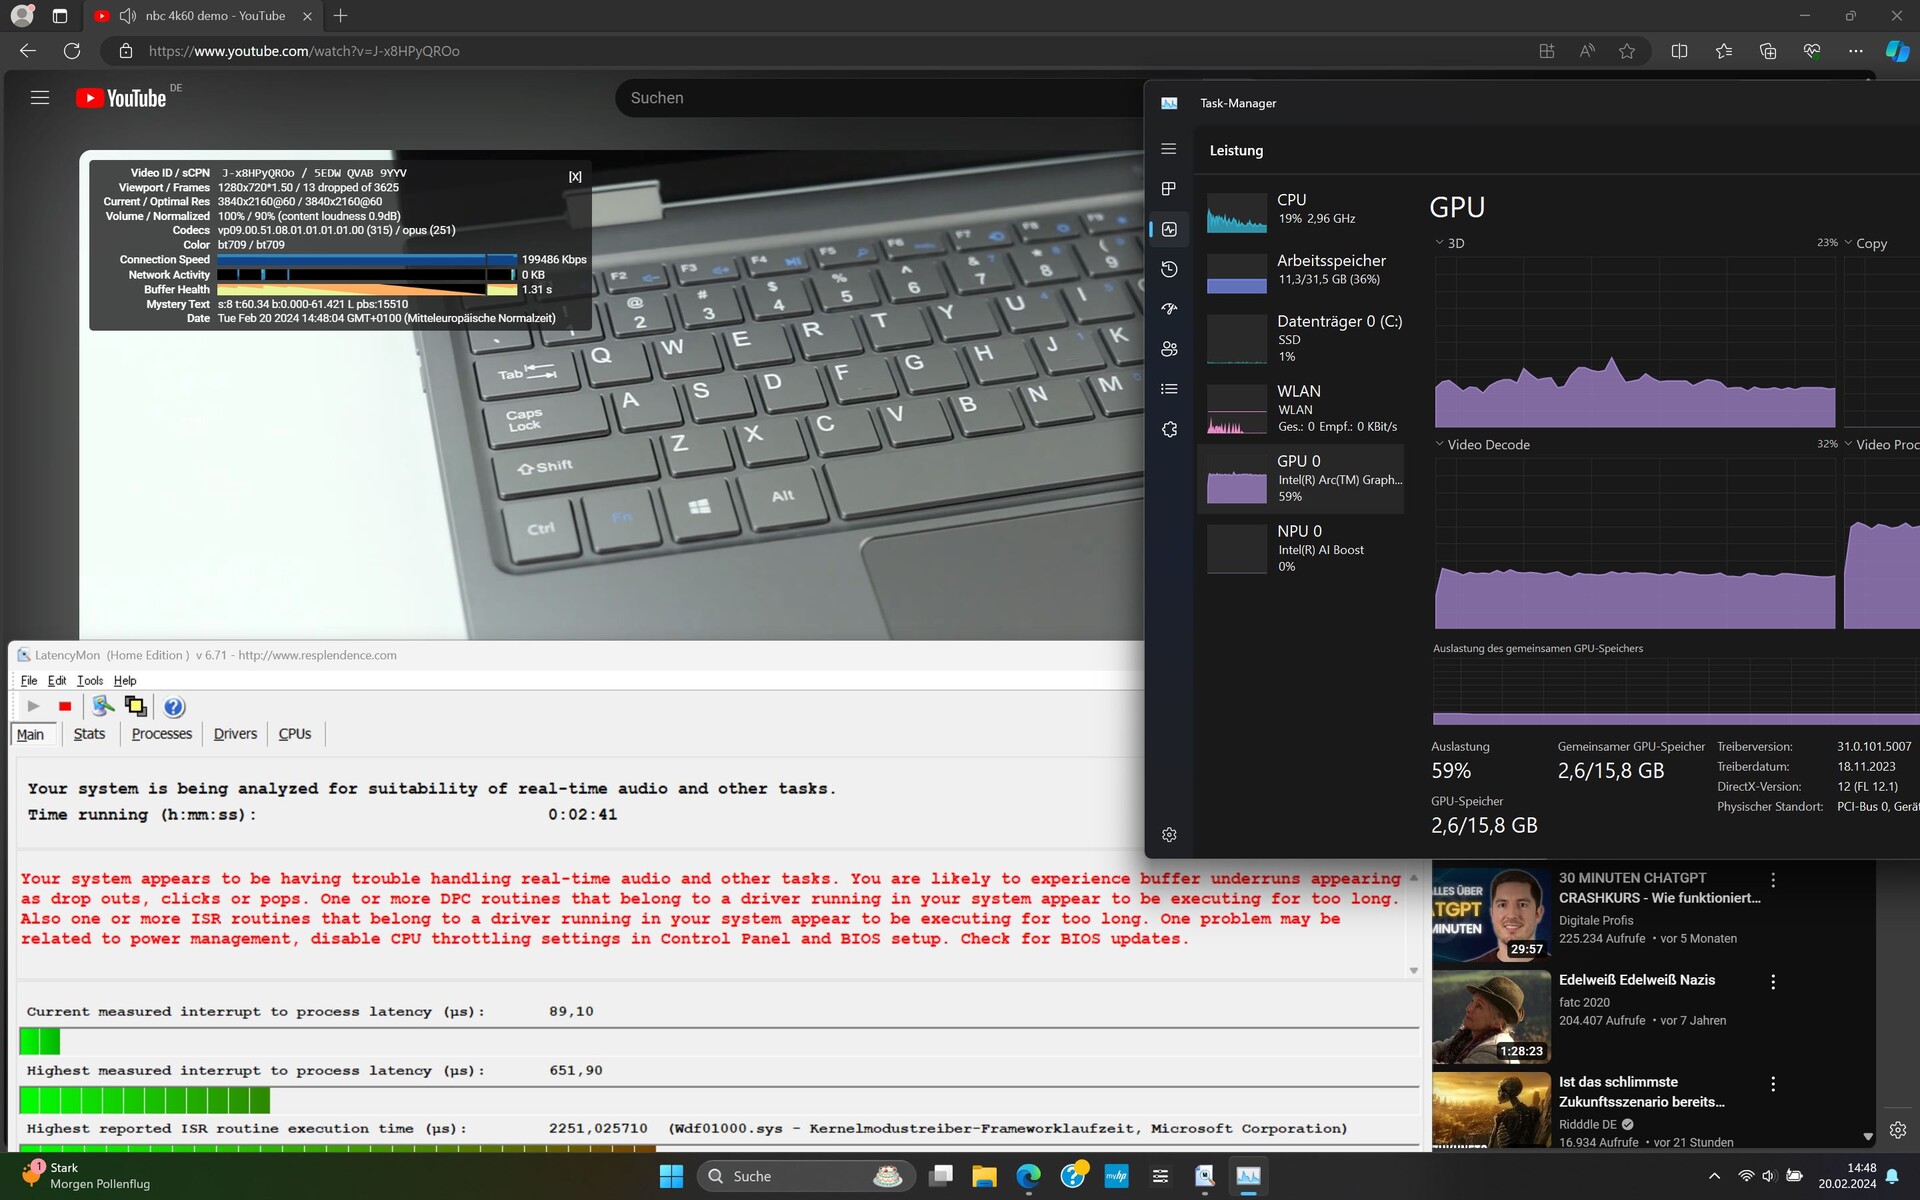Open Task Manager's Users sidebar icon
1920x1200 pixels.
point(1169,349)
